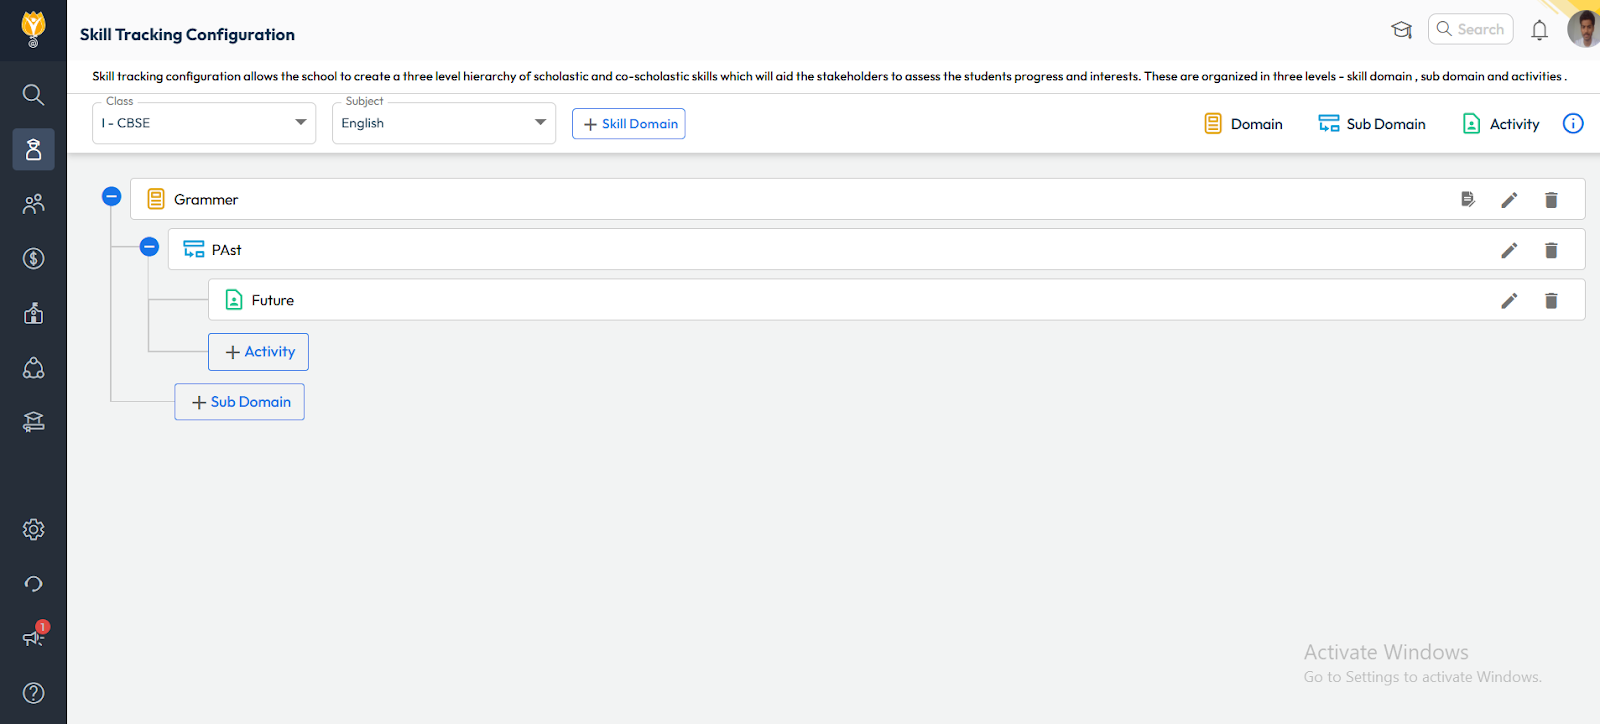
Task: Open the help question mark icon
Action: 33,693
